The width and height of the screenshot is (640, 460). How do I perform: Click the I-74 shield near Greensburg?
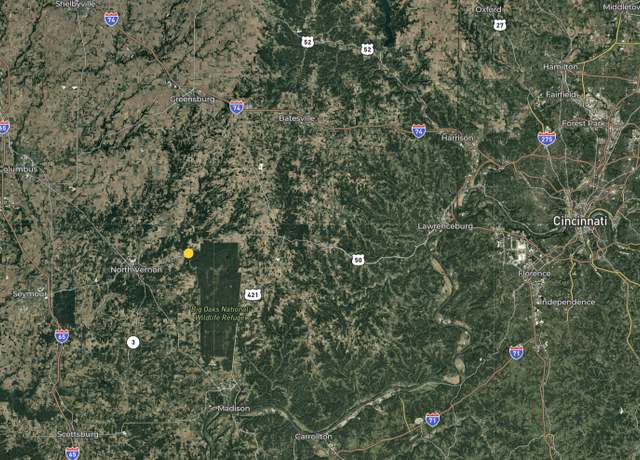(236, 107)
